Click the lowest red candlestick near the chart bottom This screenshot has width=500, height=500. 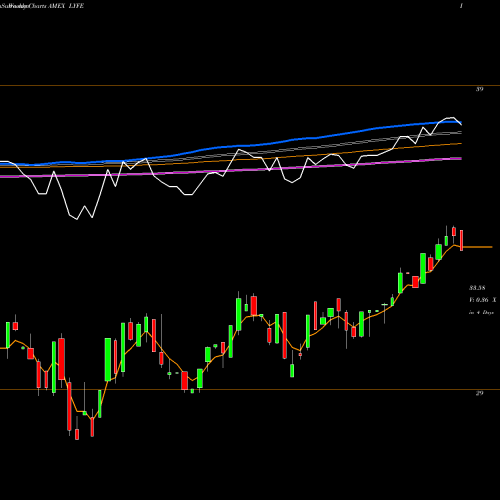coord(77,434)
